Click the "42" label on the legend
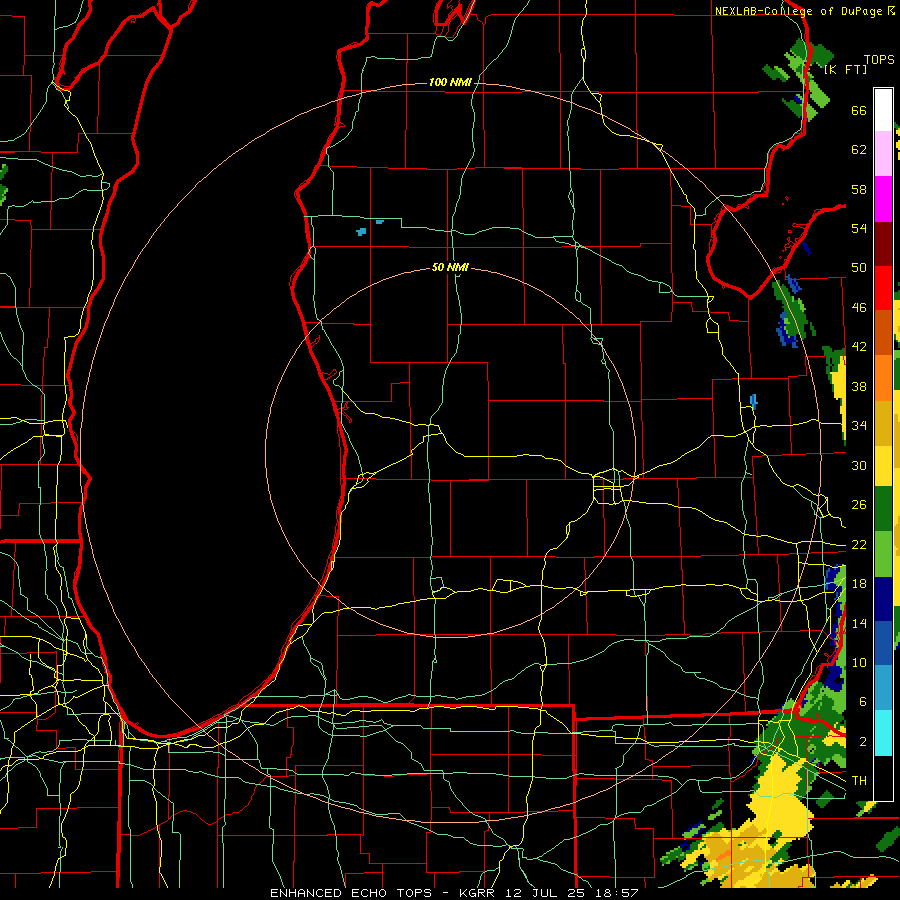Viewport: 900px width, 900px height. click(859, 347)
